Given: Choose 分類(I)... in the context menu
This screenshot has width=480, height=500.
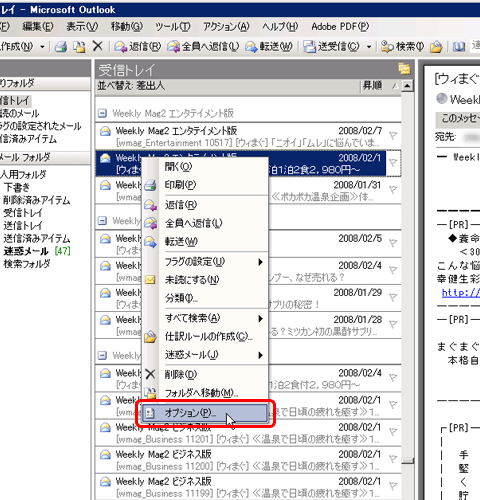Looking at the screenshot, I should 205,298.
